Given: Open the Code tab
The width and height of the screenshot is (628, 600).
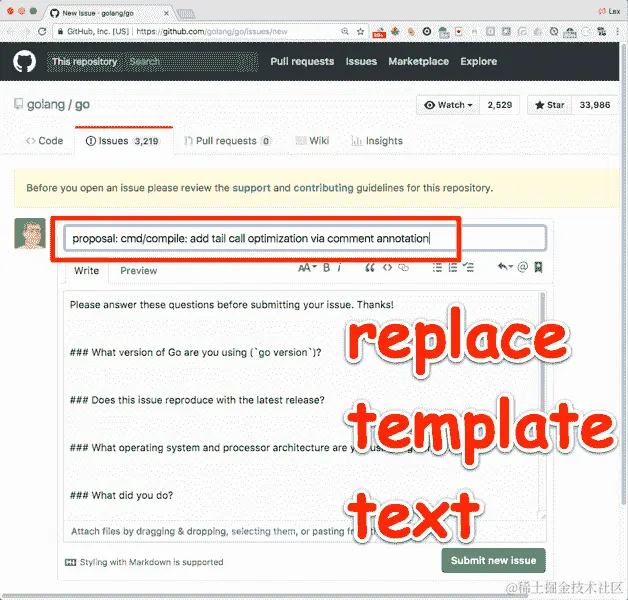Looking at the screenshot, I should coord(44,141).
